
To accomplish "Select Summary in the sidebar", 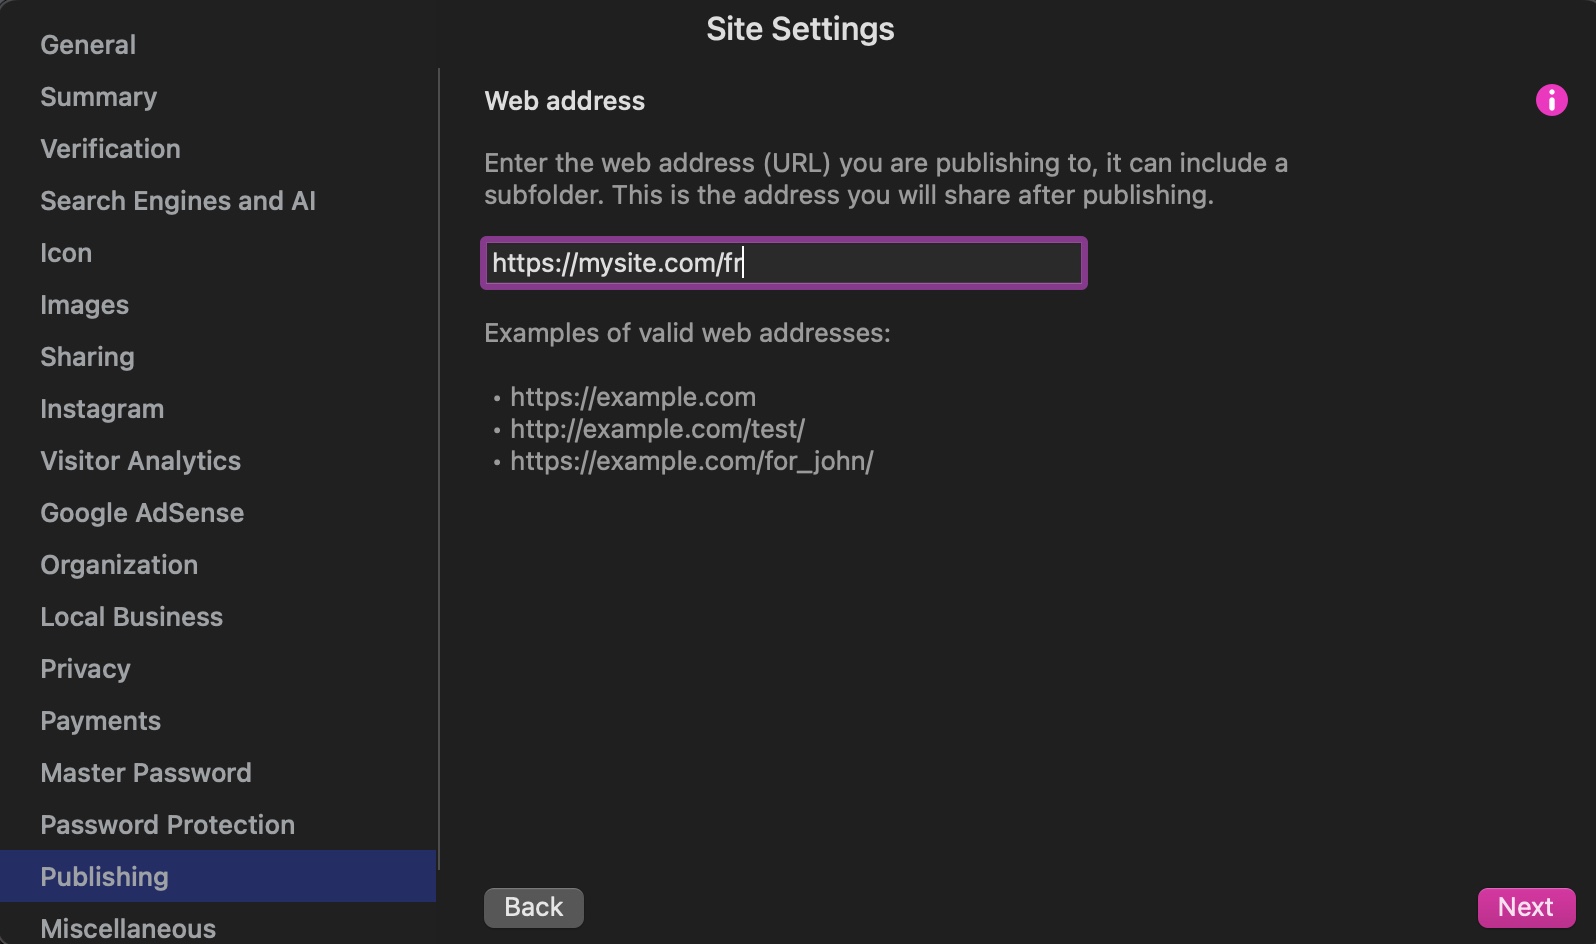I will [98, 97].
